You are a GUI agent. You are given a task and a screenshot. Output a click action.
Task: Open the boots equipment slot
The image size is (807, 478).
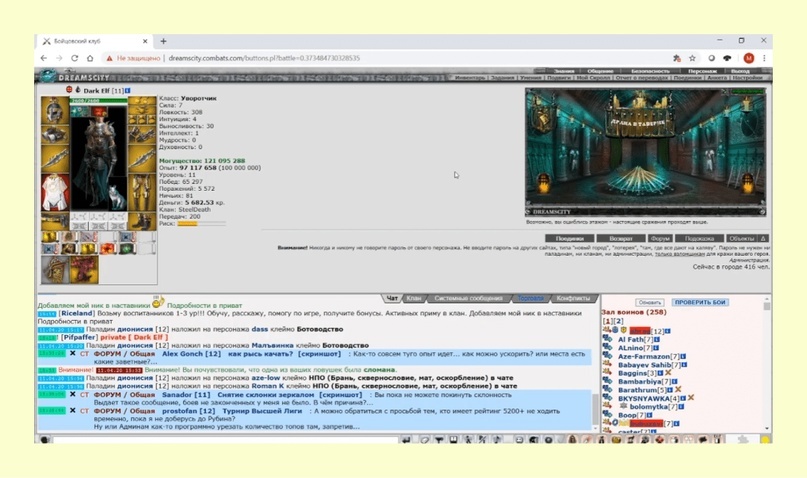tap(142, 222)
